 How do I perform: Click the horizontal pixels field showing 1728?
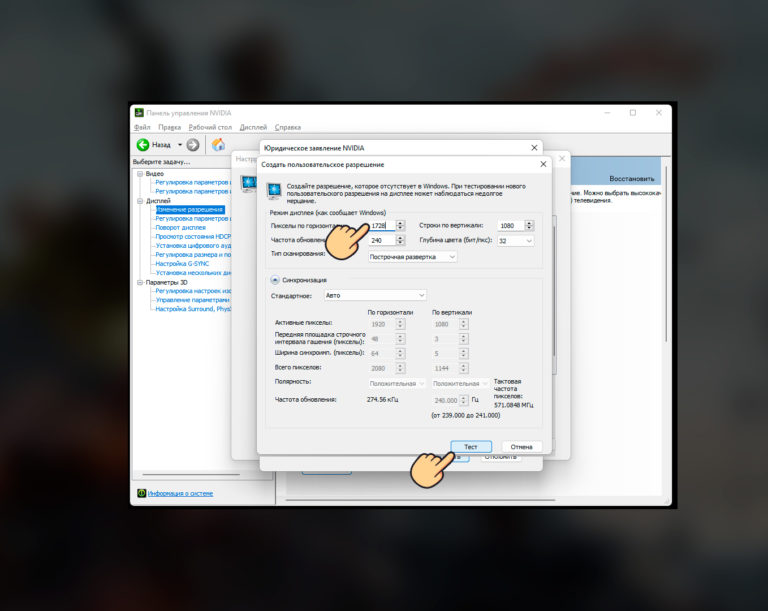click(382, 225)
